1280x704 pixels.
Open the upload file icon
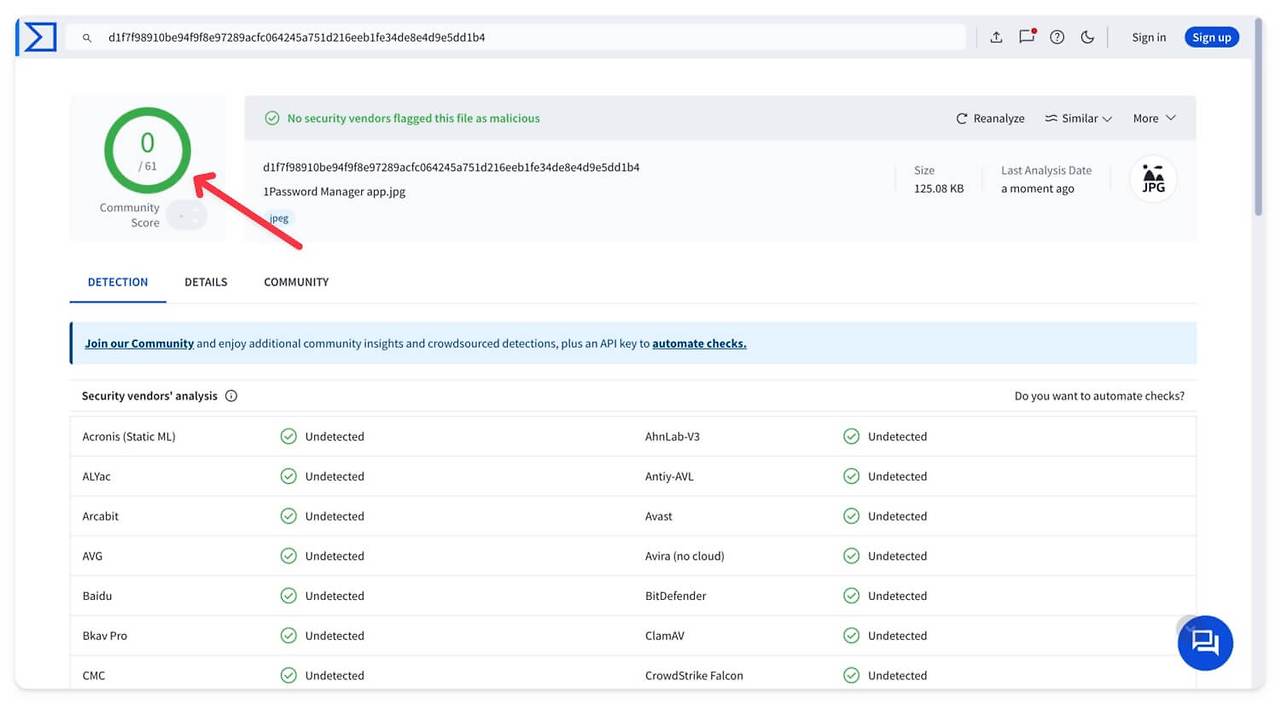pyautogui.click(x=996, y=37)
